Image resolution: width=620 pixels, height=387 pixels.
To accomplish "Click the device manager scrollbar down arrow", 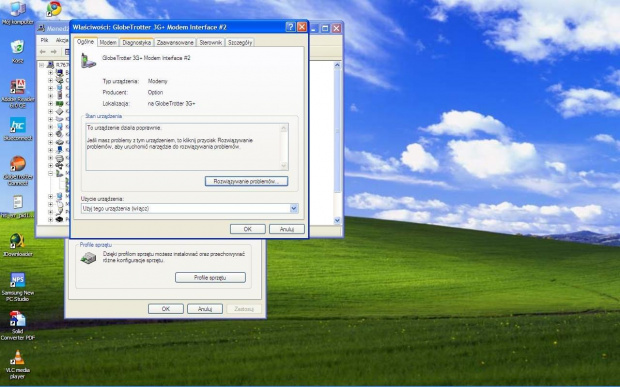I will pyautogui.click(x=337, y=221).
